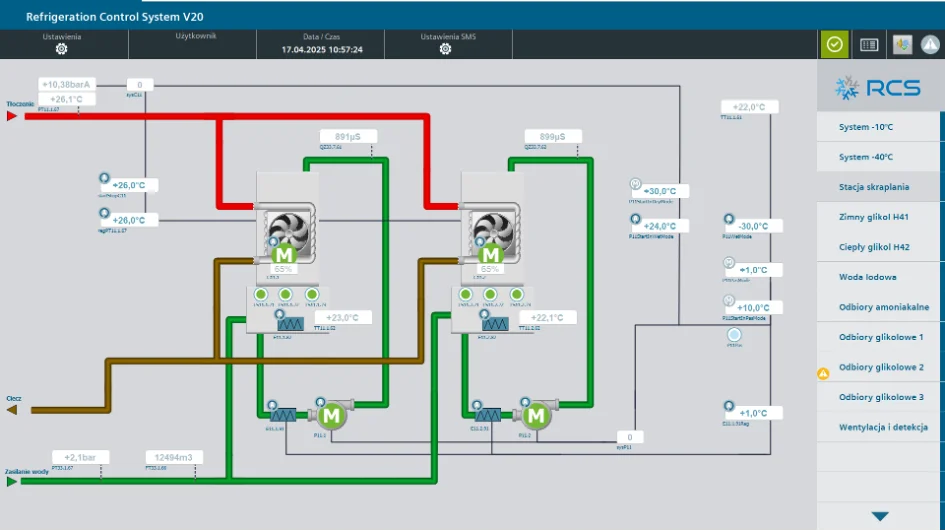
Task: Select right pump motor P11.2
Action: pos(535,415)
